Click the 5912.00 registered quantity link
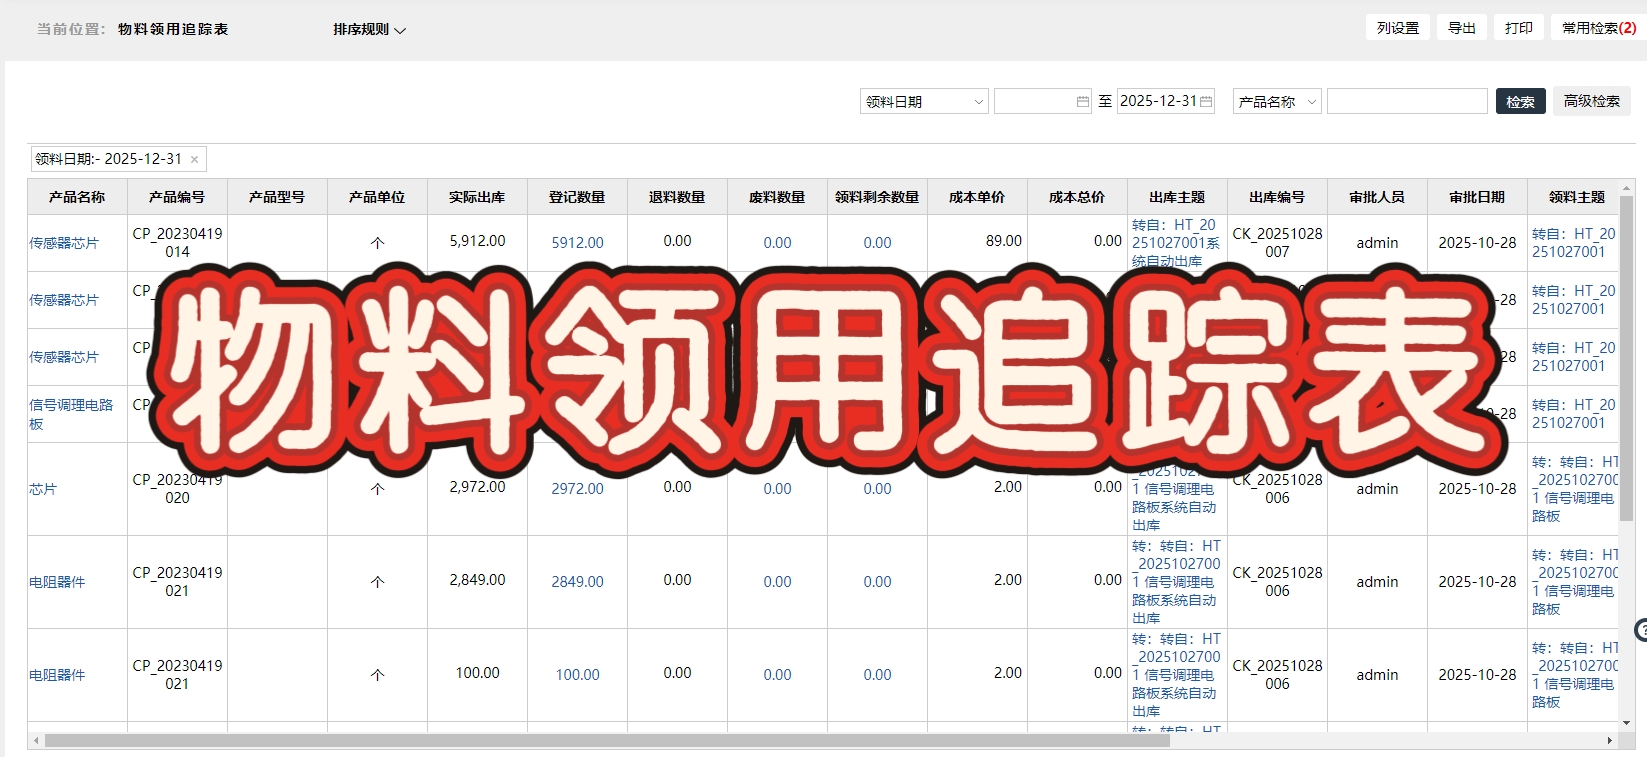Screen dimensions: 1647x757 click(x=577, y=243)
